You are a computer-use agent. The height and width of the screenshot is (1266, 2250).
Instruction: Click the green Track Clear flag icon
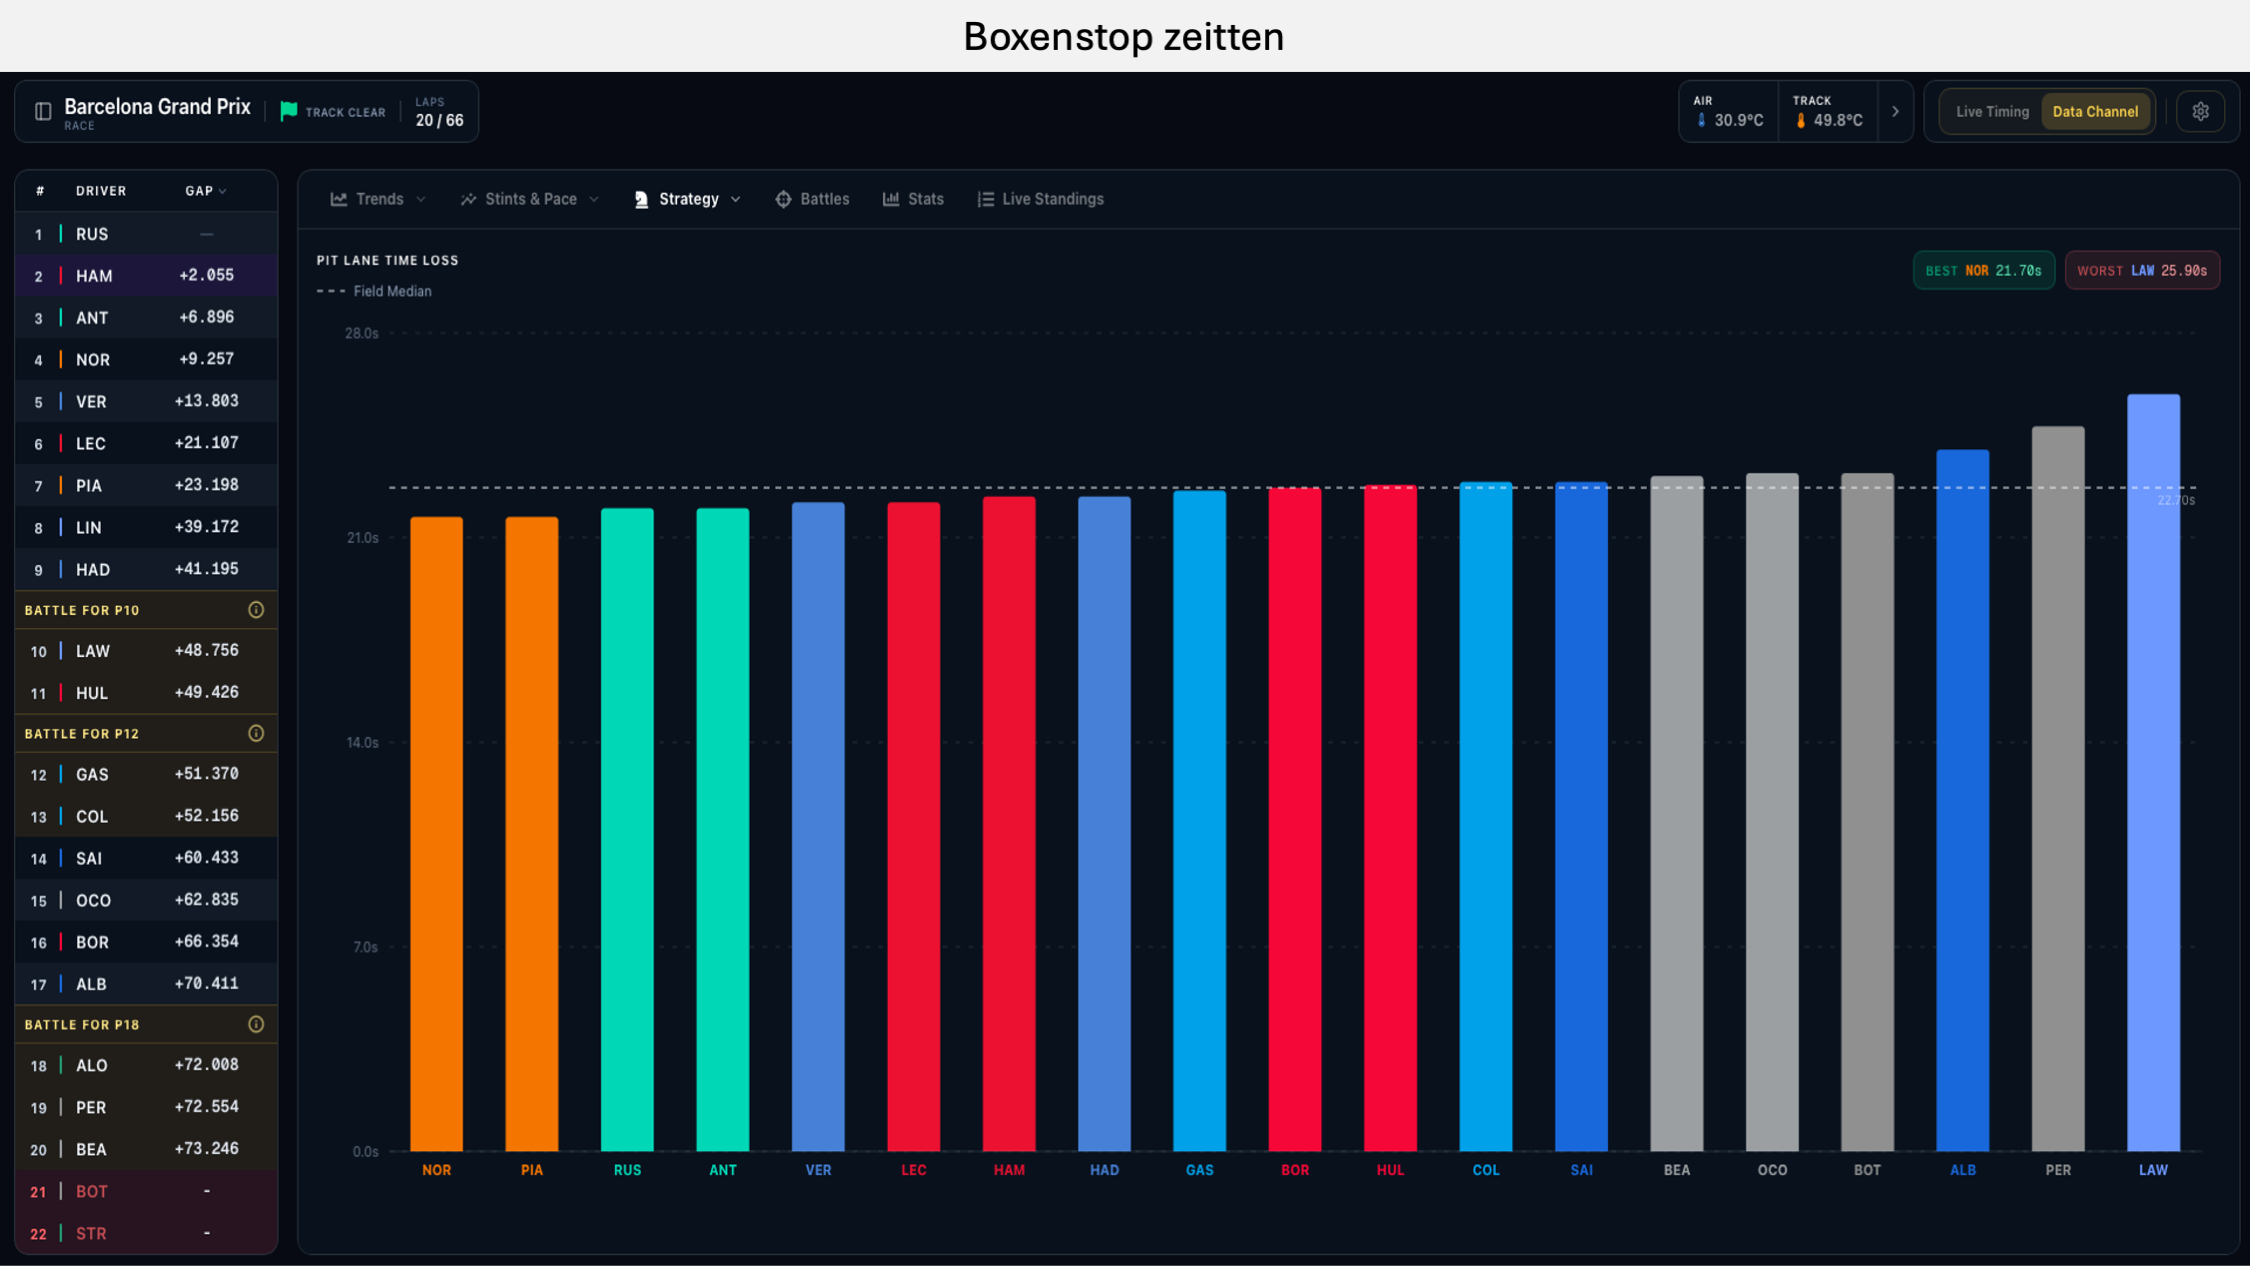[289, 111]
